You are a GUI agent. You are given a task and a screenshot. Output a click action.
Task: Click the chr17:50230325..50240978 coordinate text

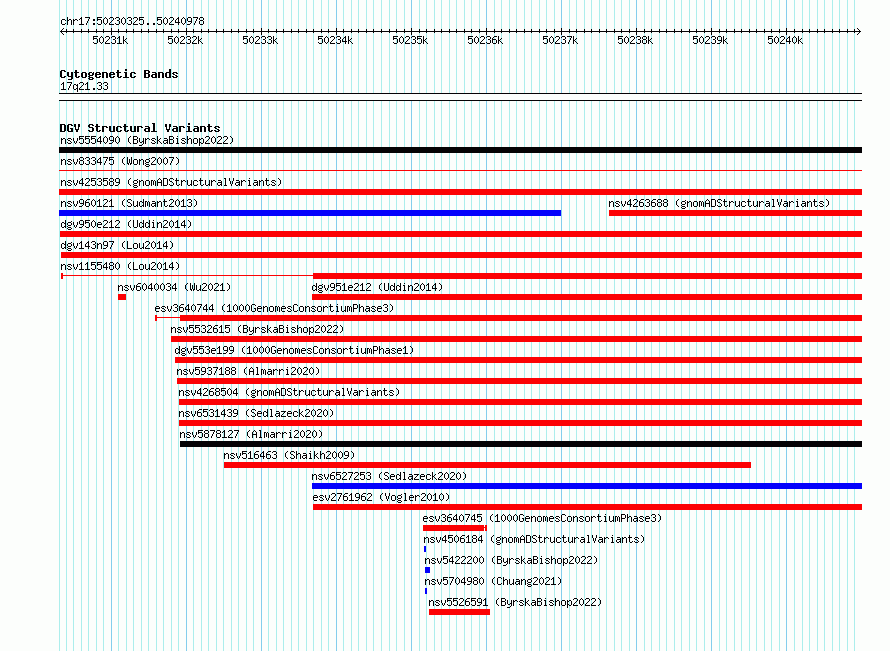click(x=132, y=21)
